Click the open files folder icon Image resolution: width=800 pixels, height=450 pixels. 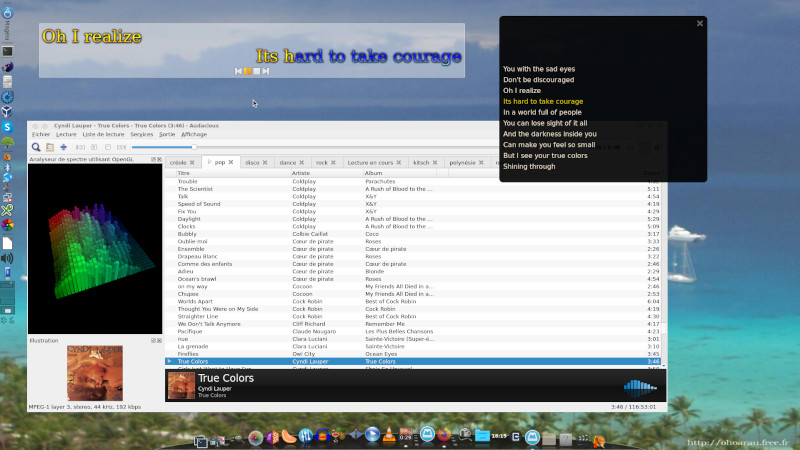tap(50, 147)
